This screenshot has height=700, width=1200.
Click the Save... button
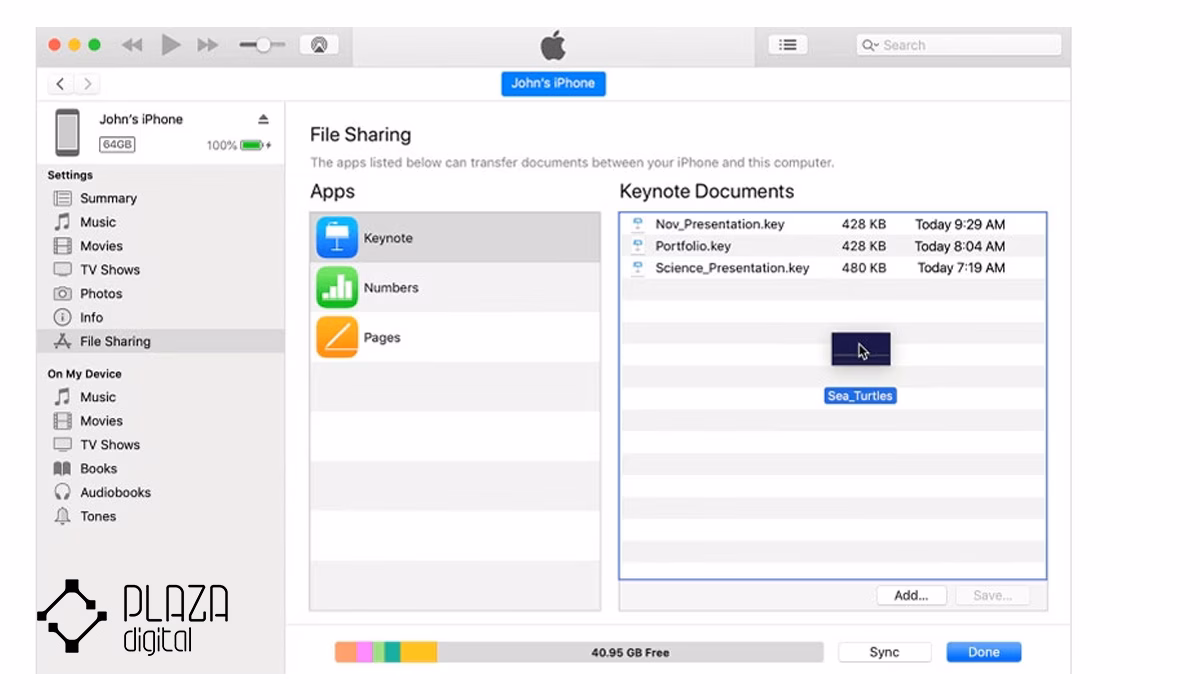(992, 595)
